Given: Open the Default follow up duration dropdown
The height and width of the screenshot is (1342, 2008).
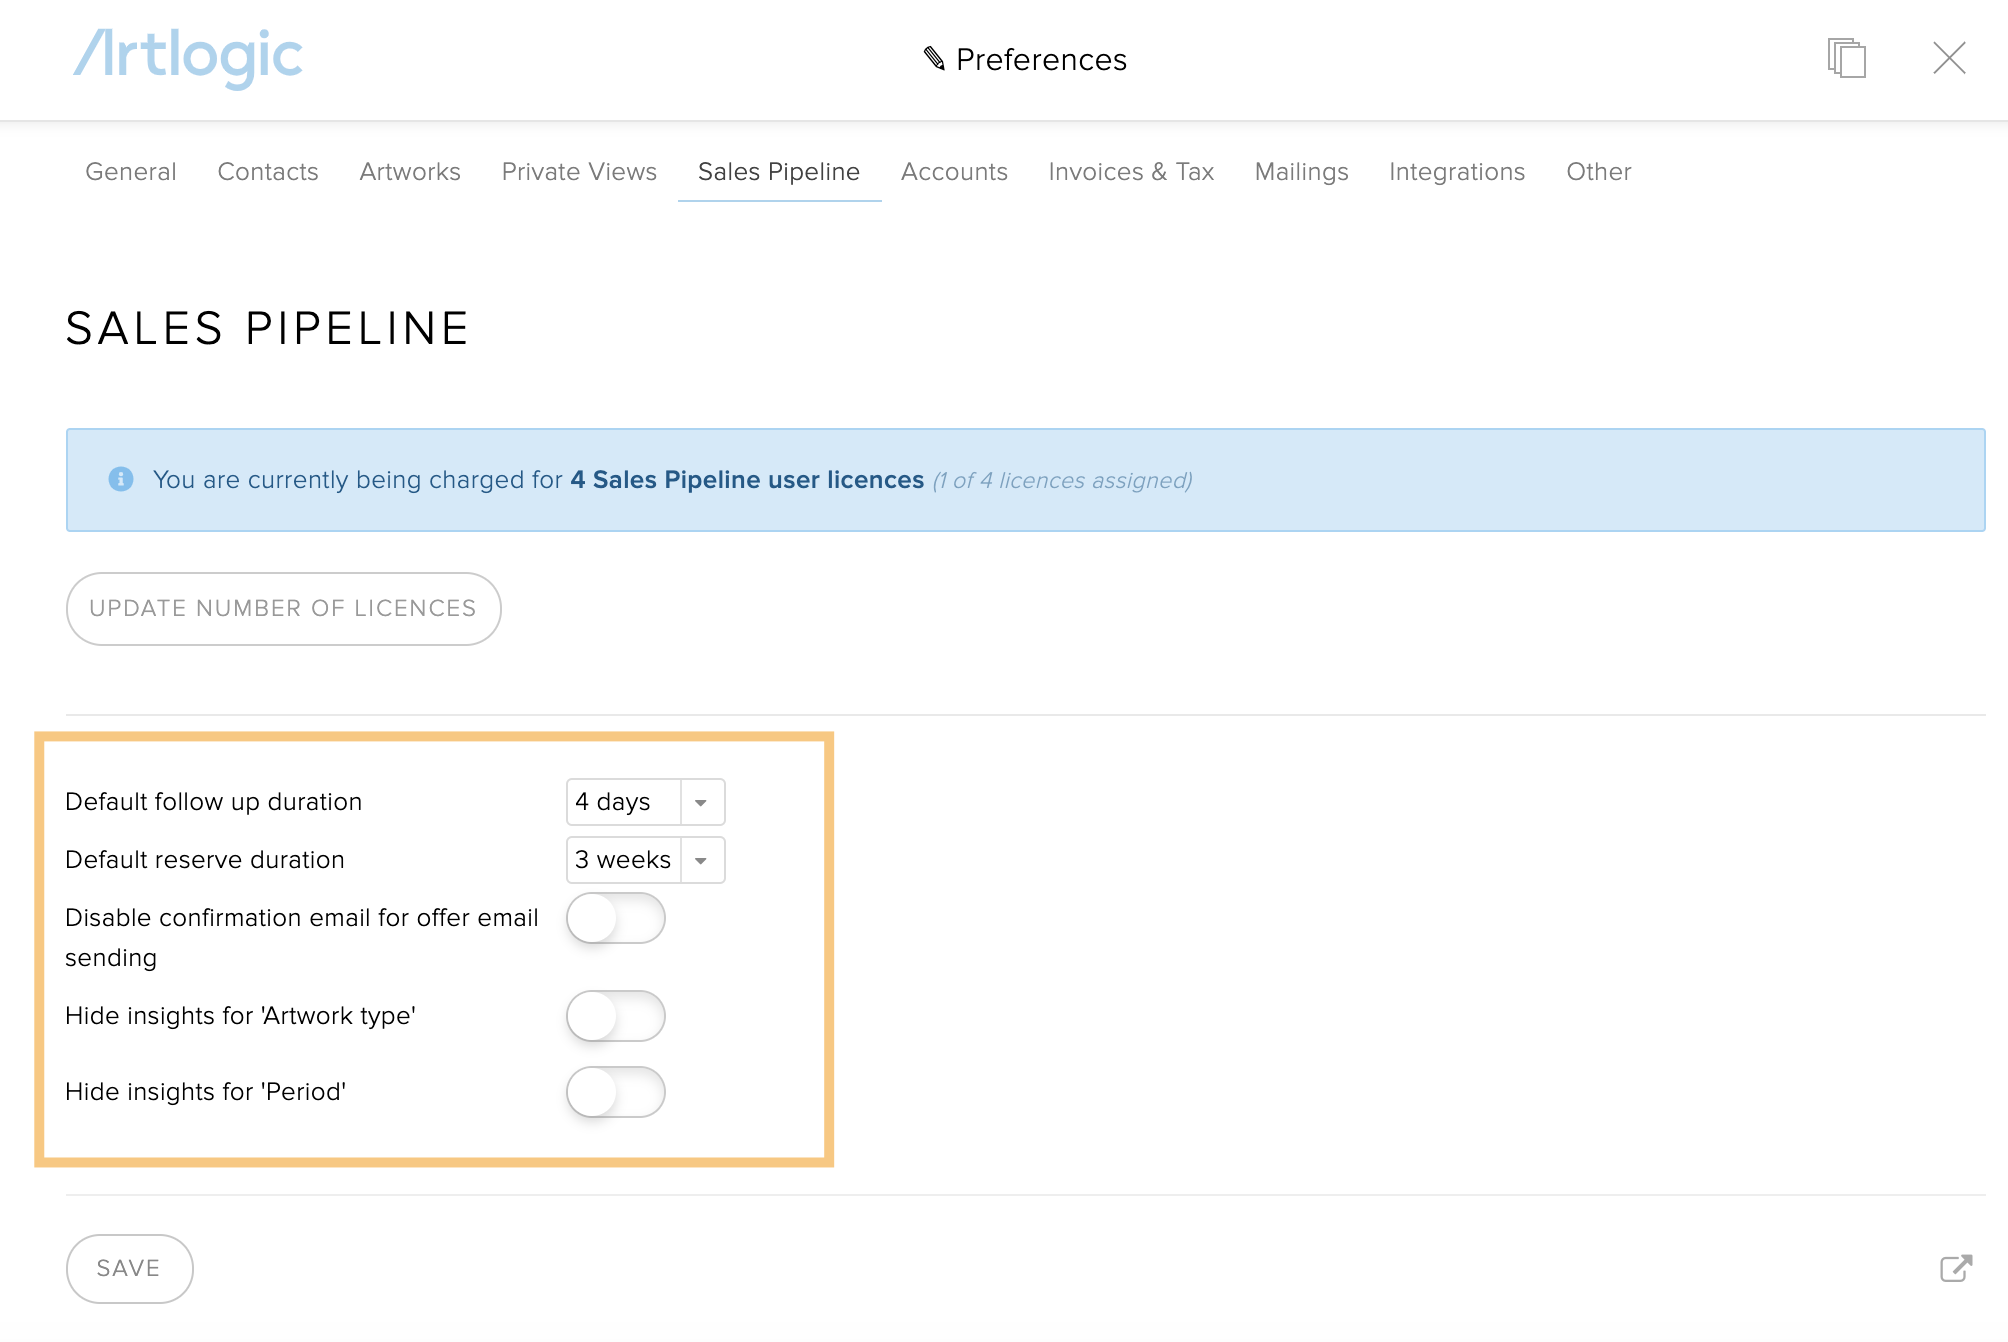Looking at the screenshot, I should point(645,802).
